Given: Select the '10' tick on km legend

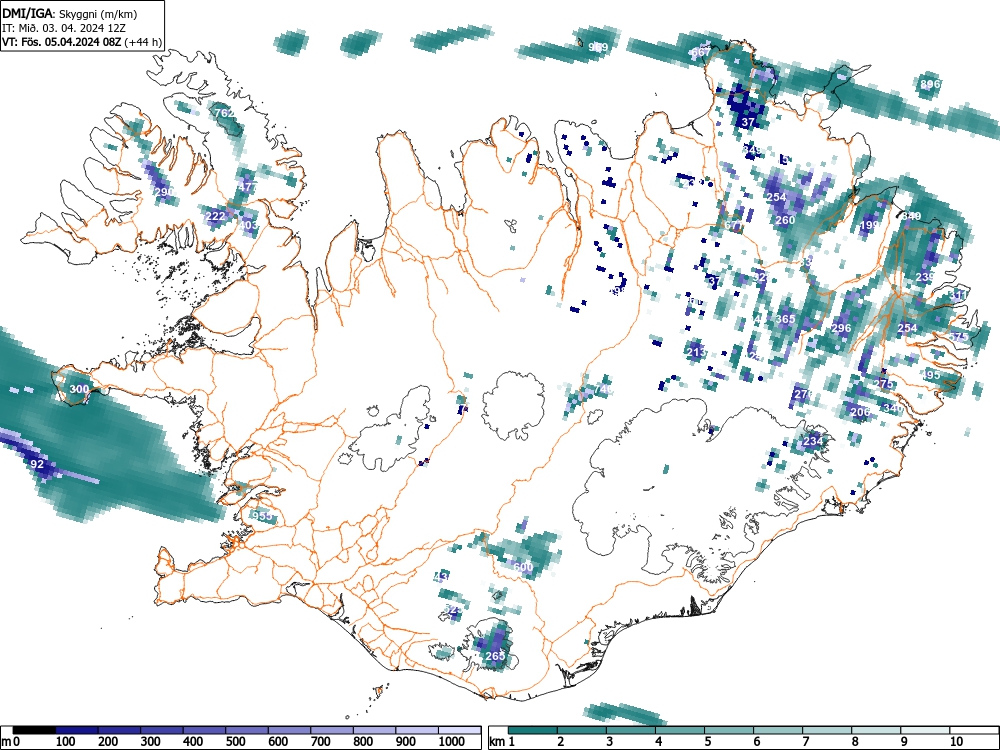Looking at the screenshot, I should pyautogui.click(x=955, y=741).
